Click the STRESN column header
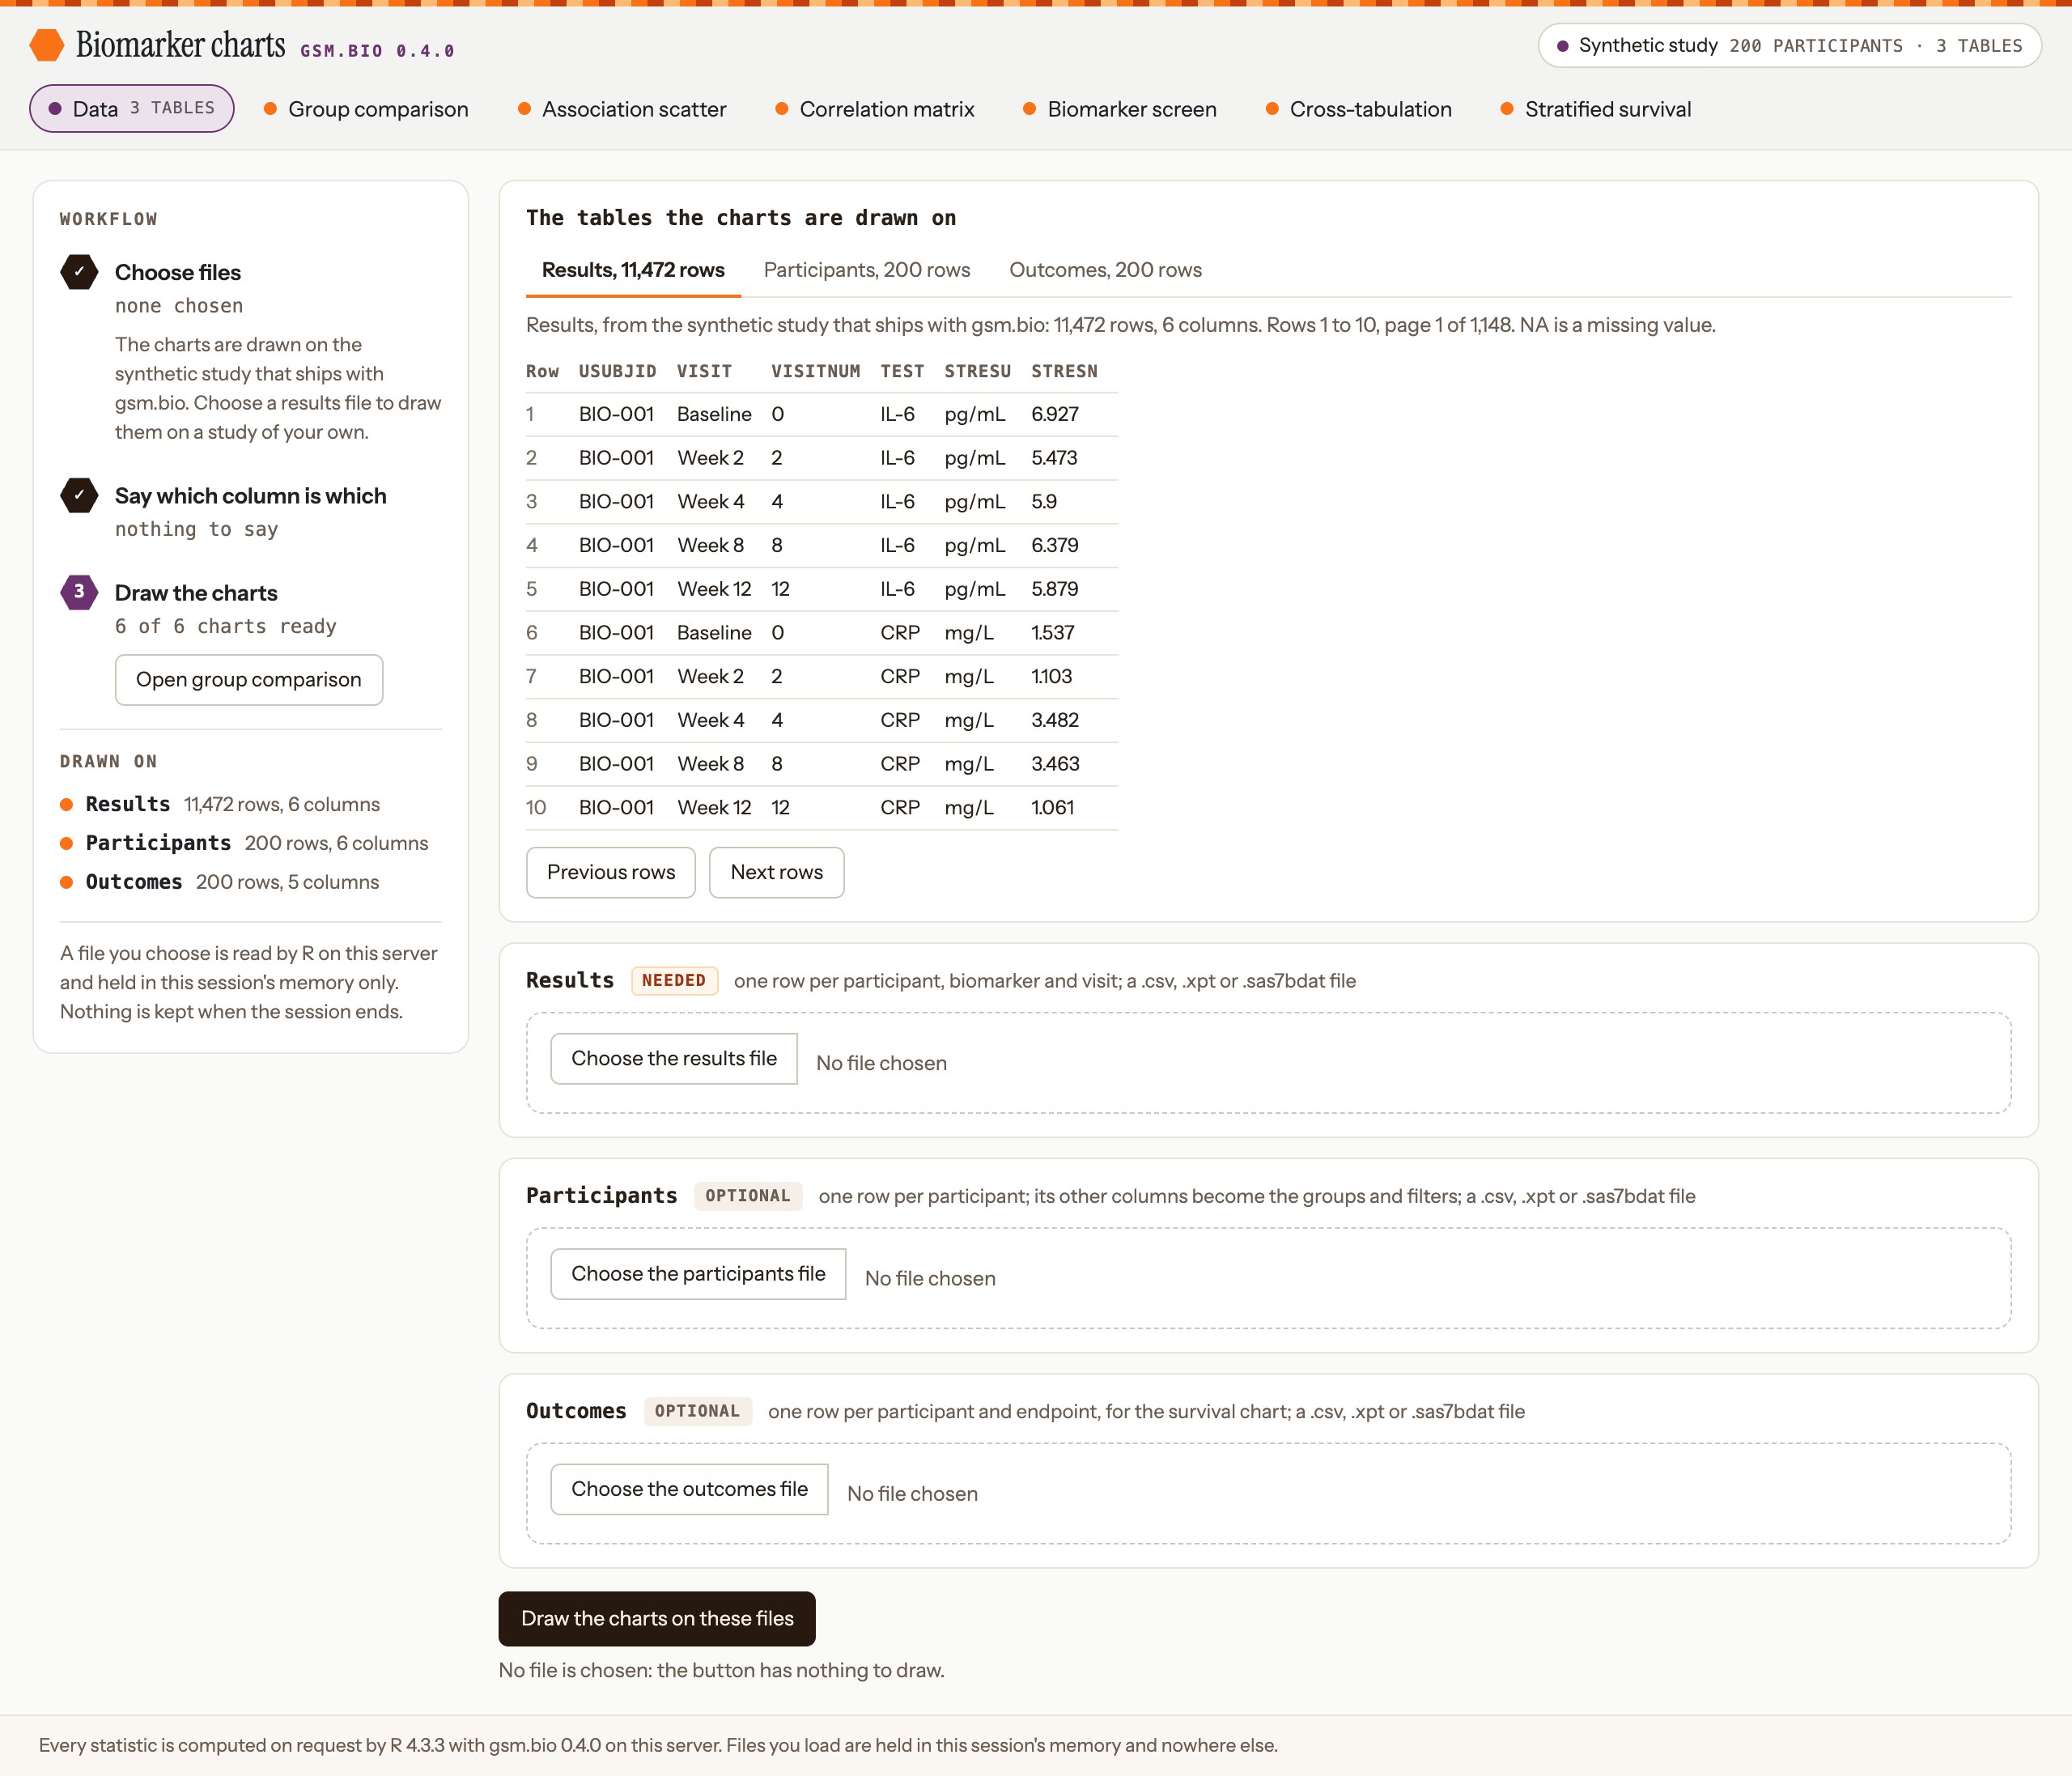This screenshot has width=2072, height=1776. point(1064,371)
